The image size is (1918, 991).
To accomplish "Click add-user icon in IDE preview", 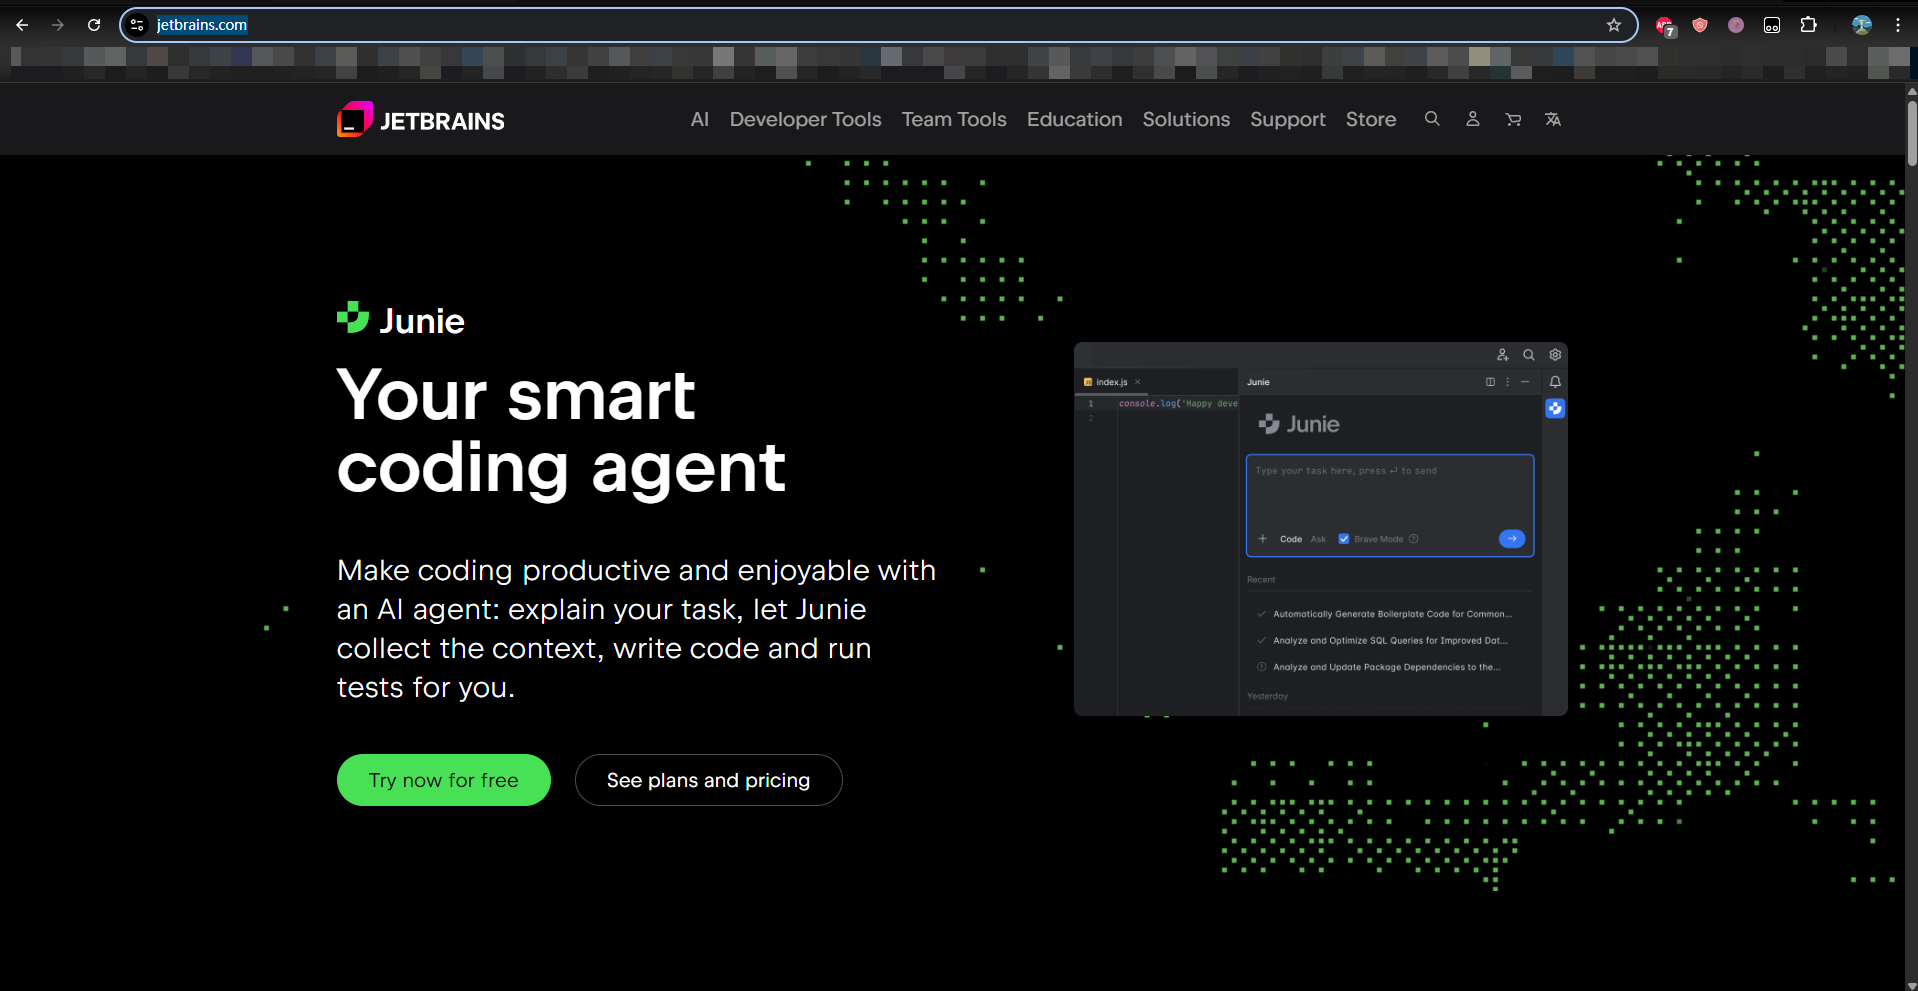I will tap(1502, 355).
